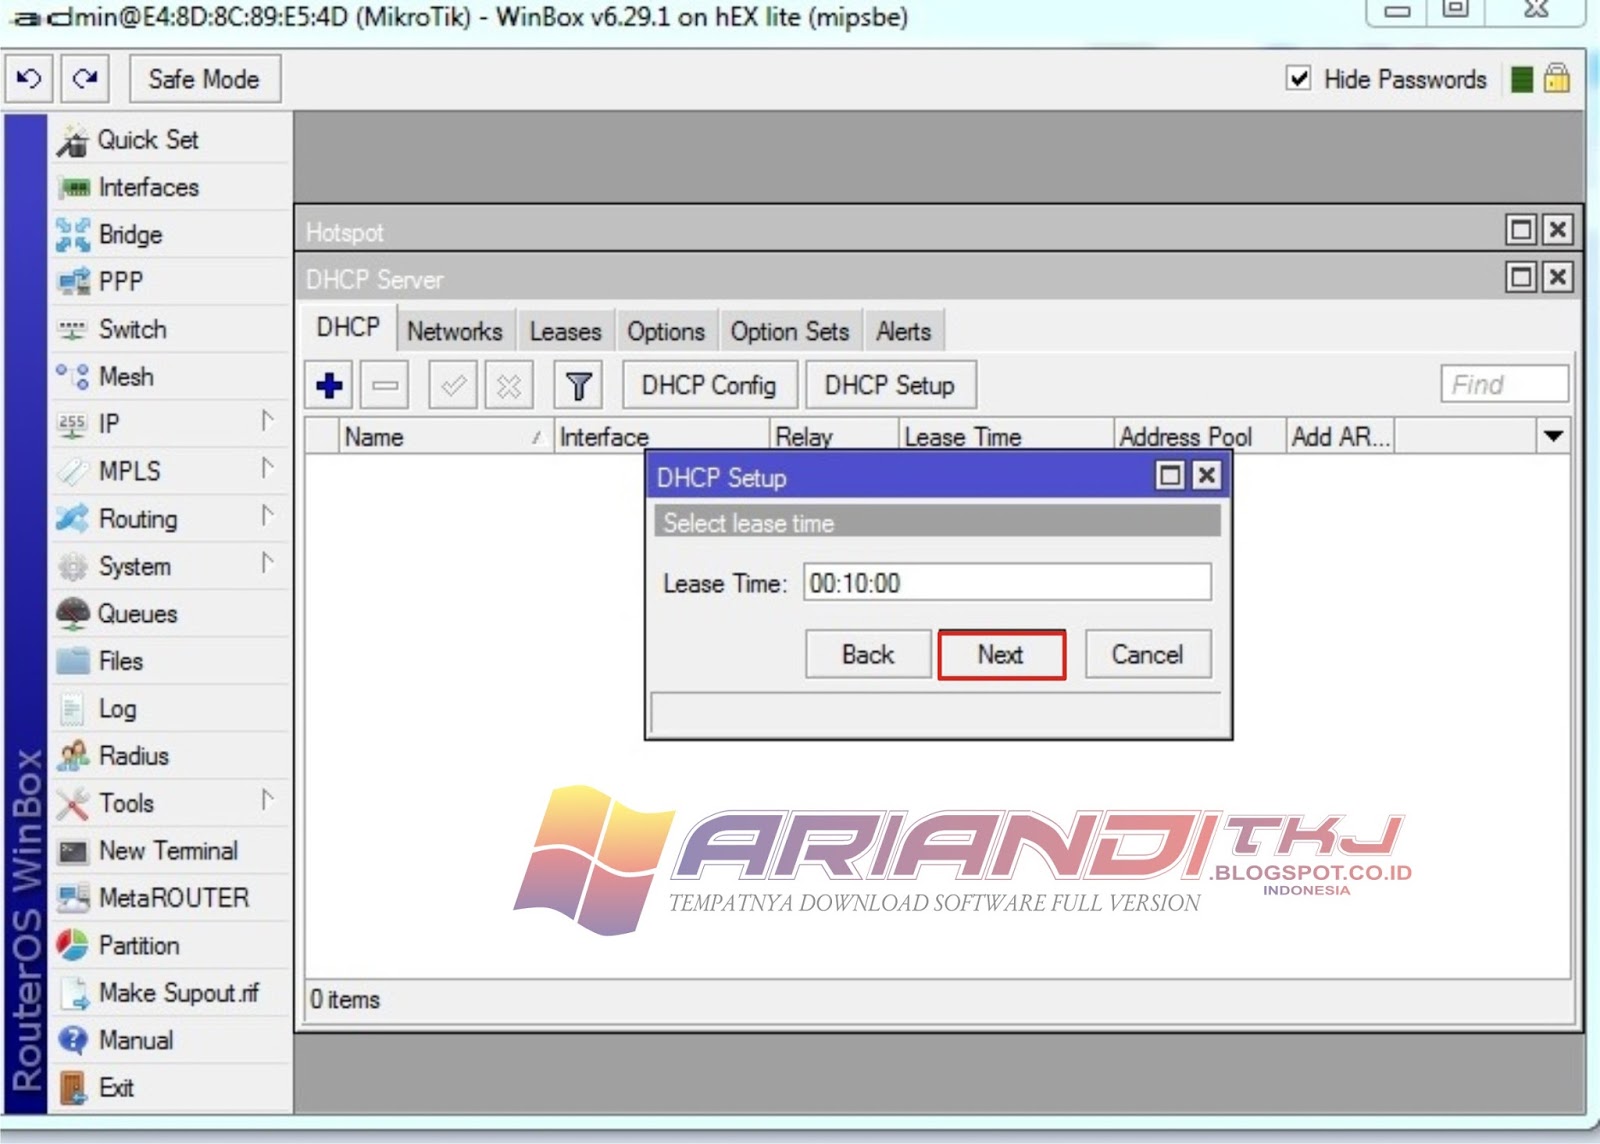The image size is (1600, 1144).
Task: Add a new DHCP server entry
Action: pyautogui.click(x=329, y=385)
